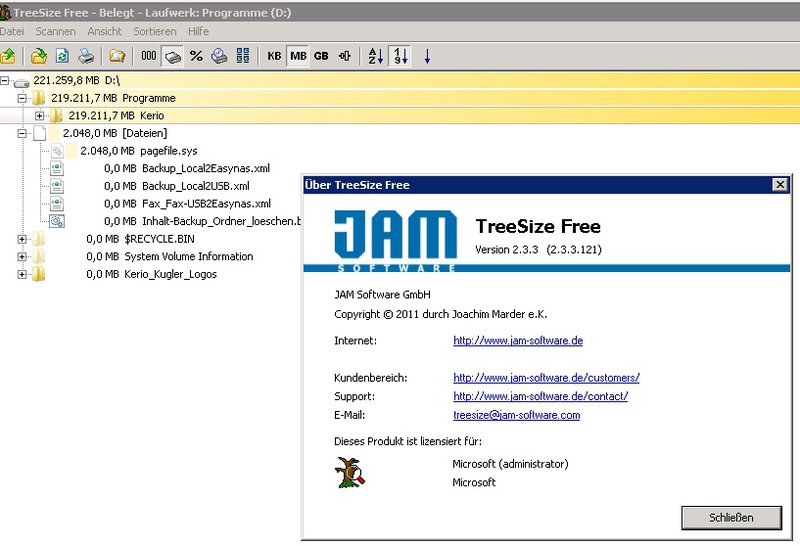
Task: Click the D: drive icon
Action: [x=21, y=82]
